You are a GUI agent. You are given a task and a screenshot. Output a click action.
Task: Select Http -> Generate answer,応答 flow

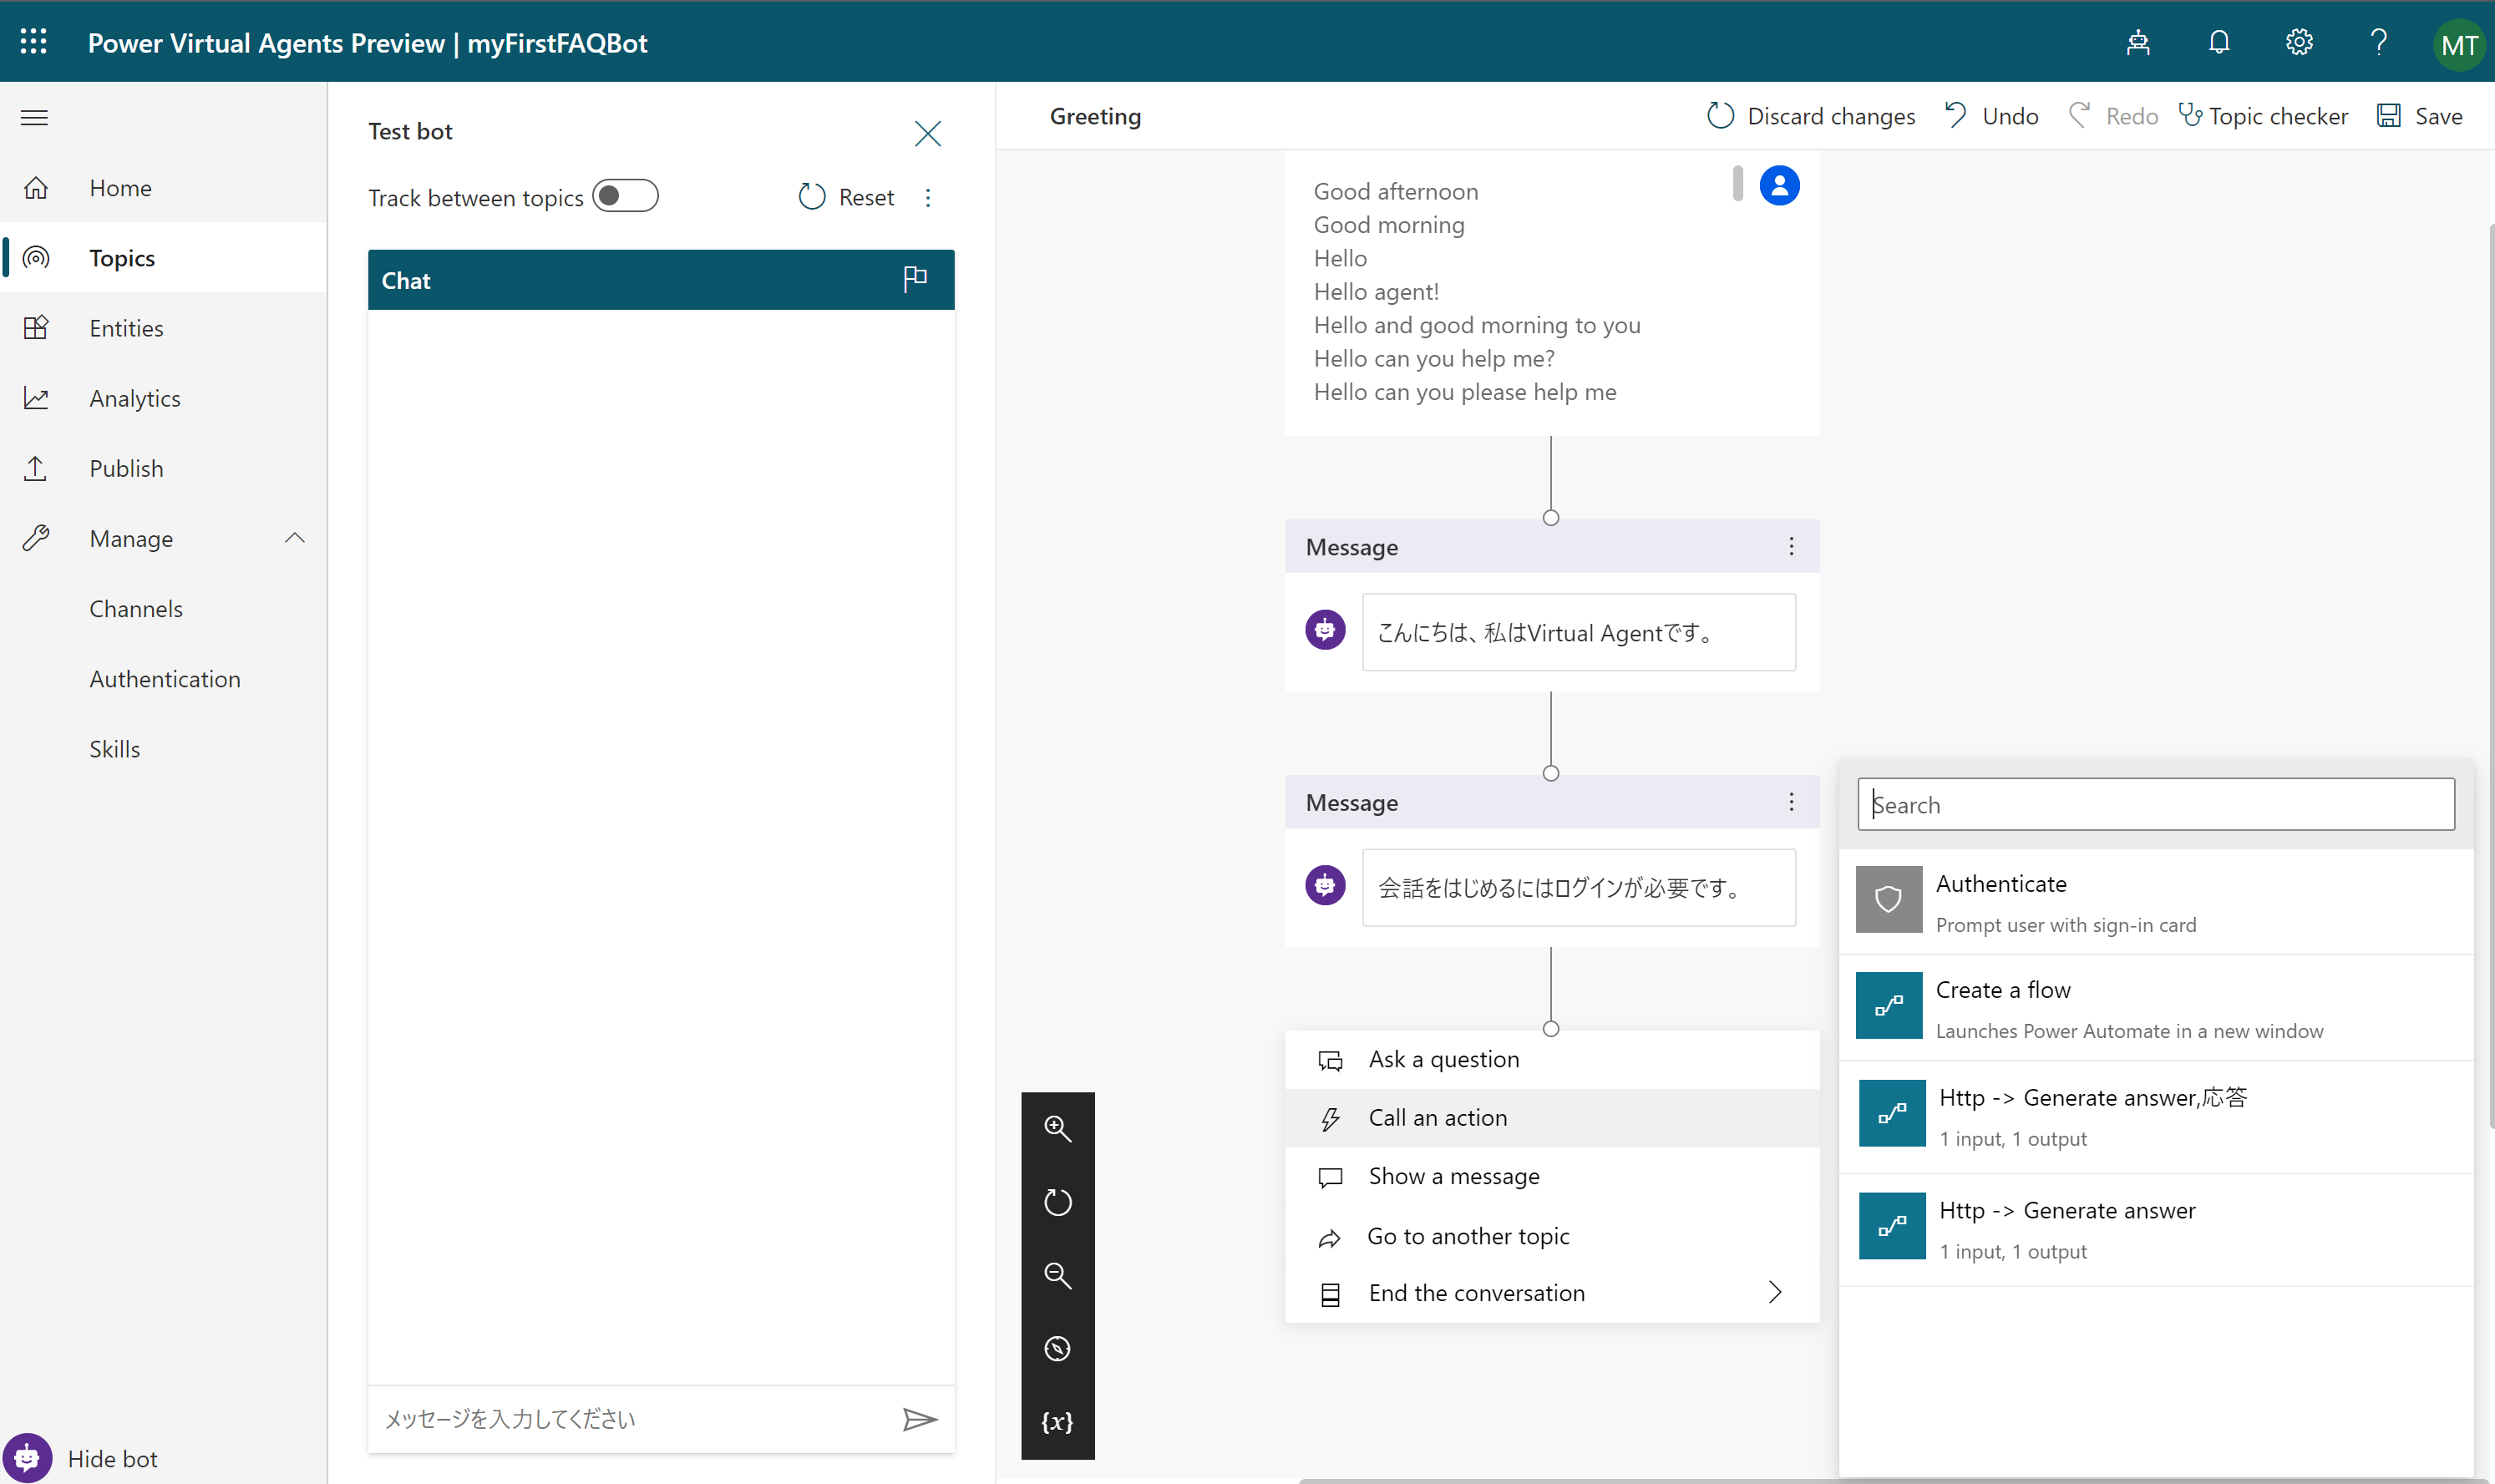click(x=2156, y=1116)
